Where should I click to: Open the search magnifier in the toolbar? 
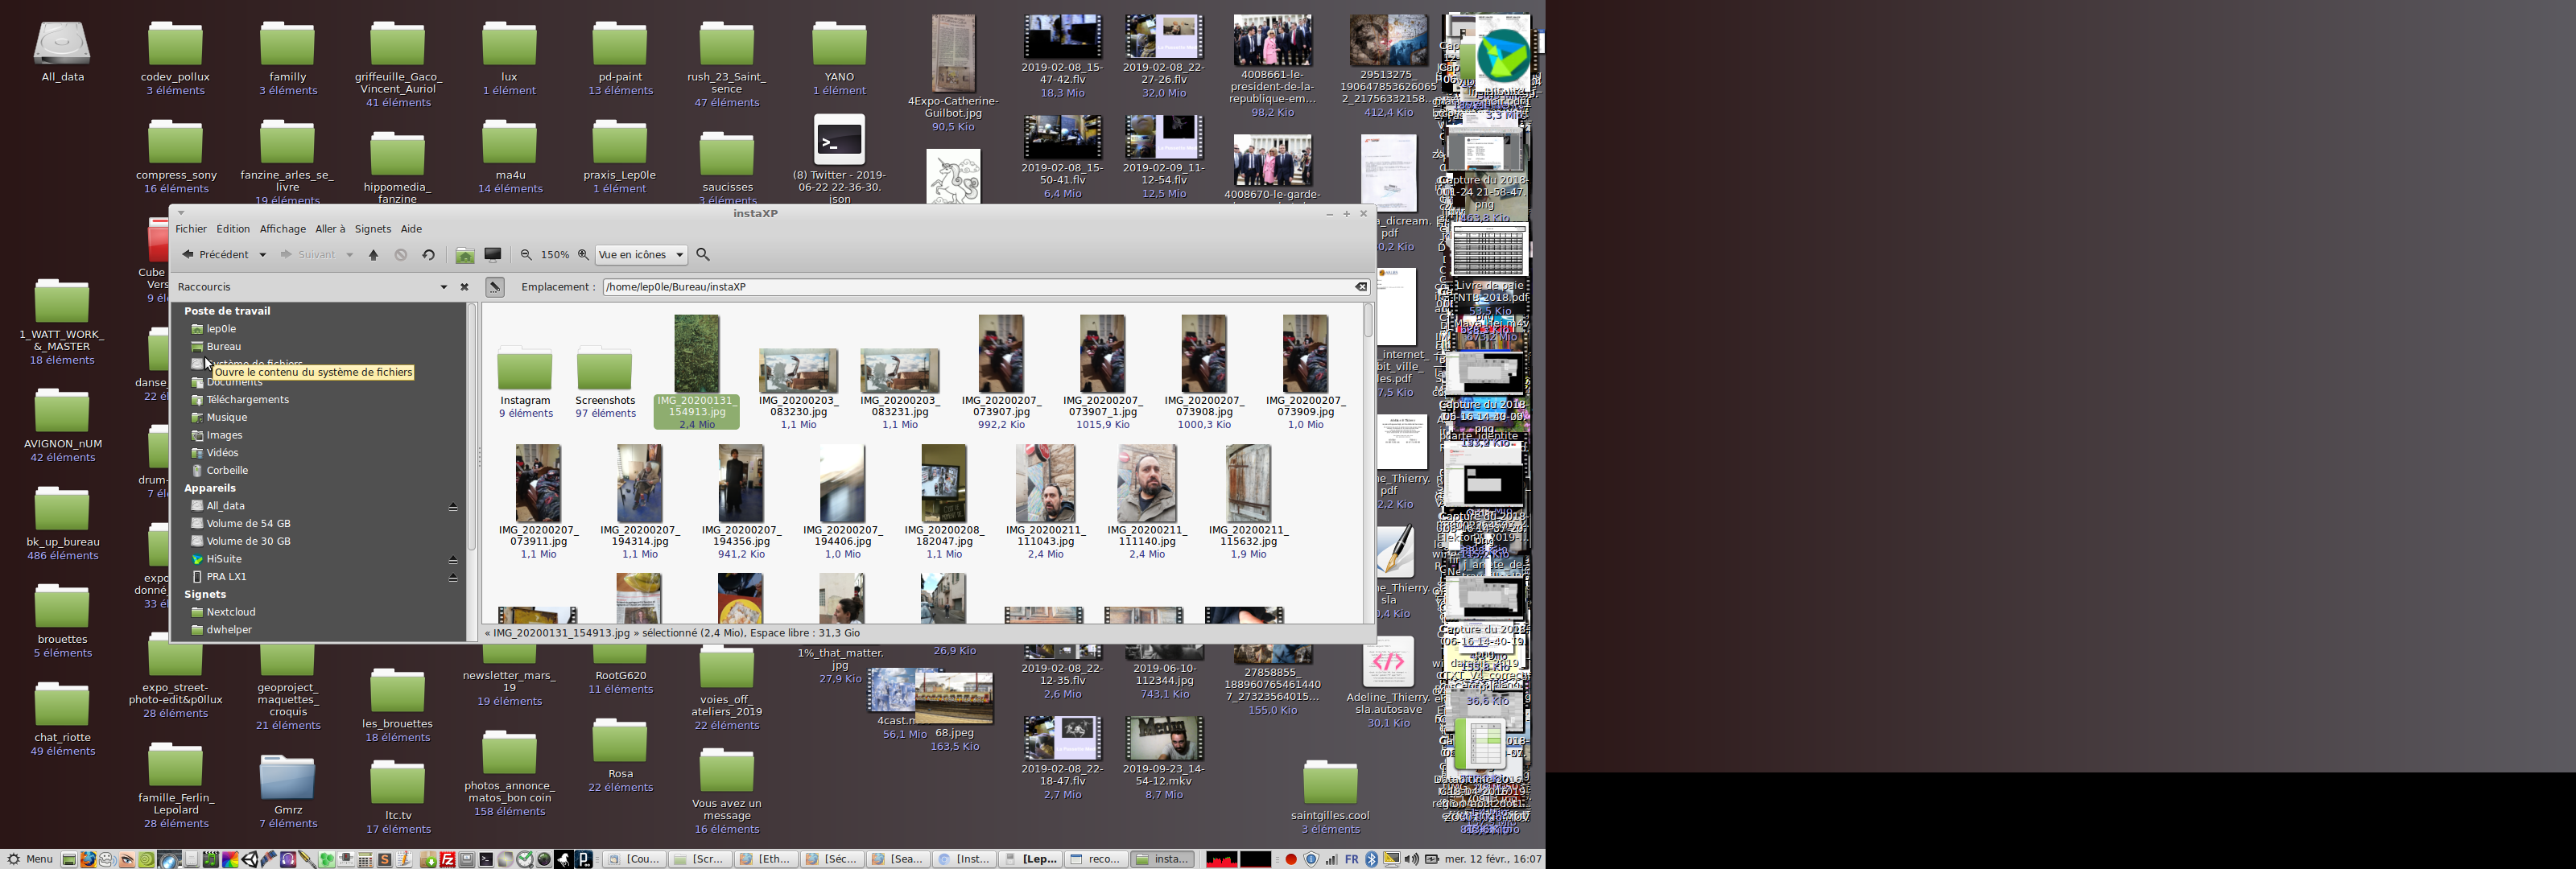703,255
